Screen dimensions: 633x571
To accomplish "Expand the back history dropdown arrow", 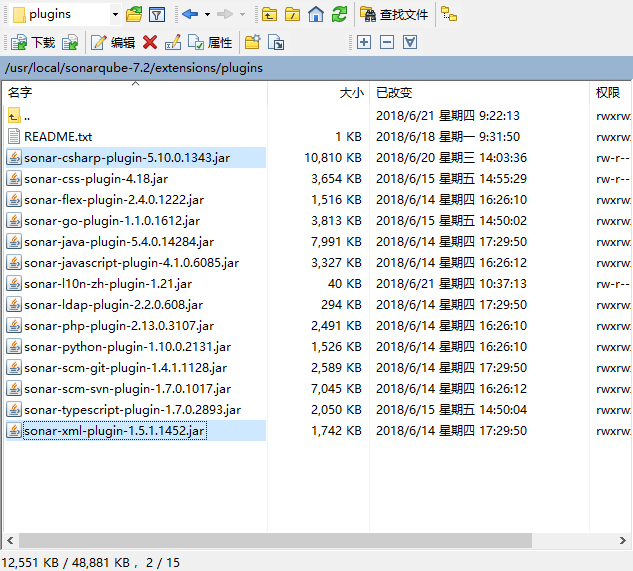I will (x=208, y=15).
